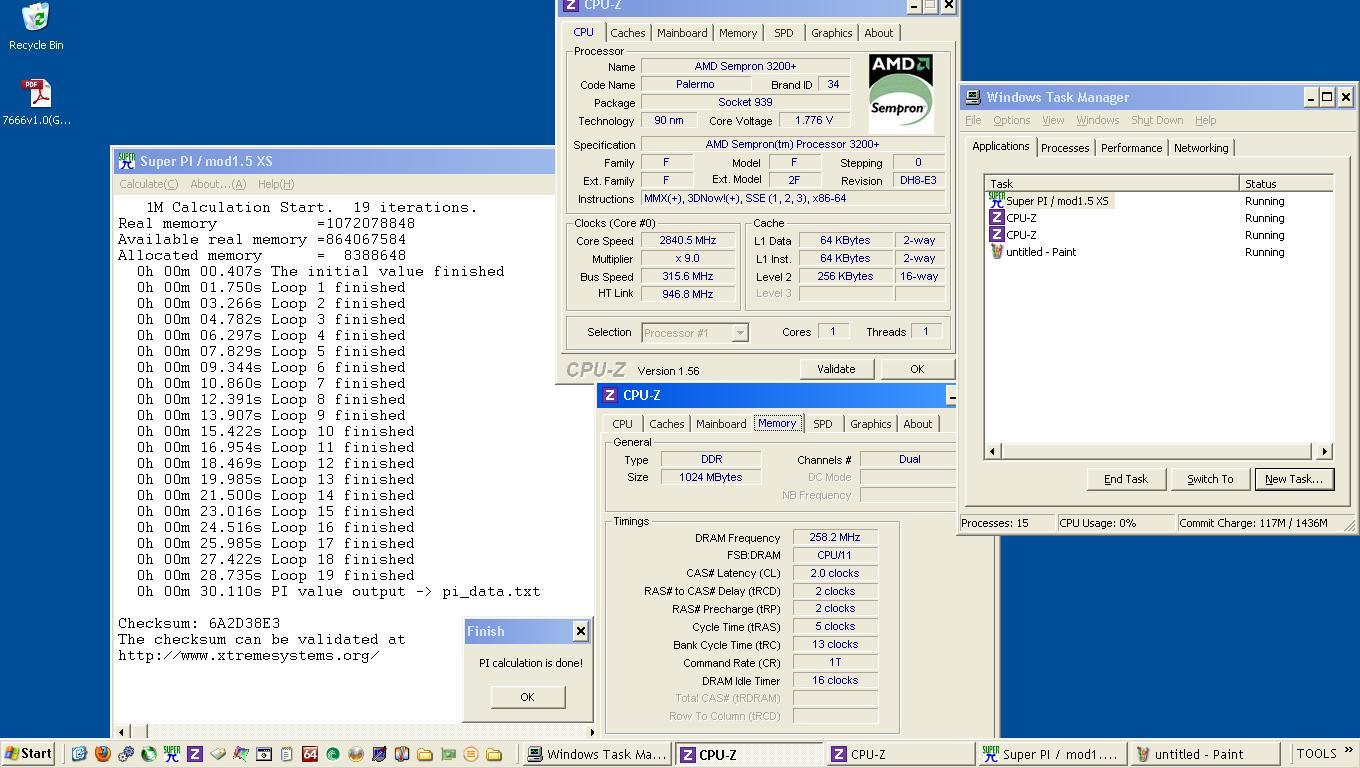Launch Firefox from the quick launch bar
Image resolution: width=1360 pixels, height=768 pixels.
coord(102,754)
